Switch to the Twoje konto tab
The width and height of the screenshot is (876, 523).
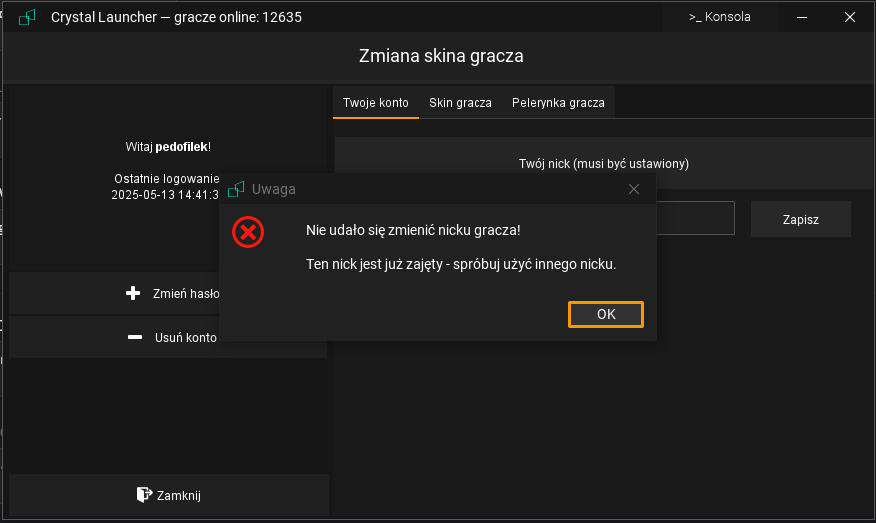(375, 103)
